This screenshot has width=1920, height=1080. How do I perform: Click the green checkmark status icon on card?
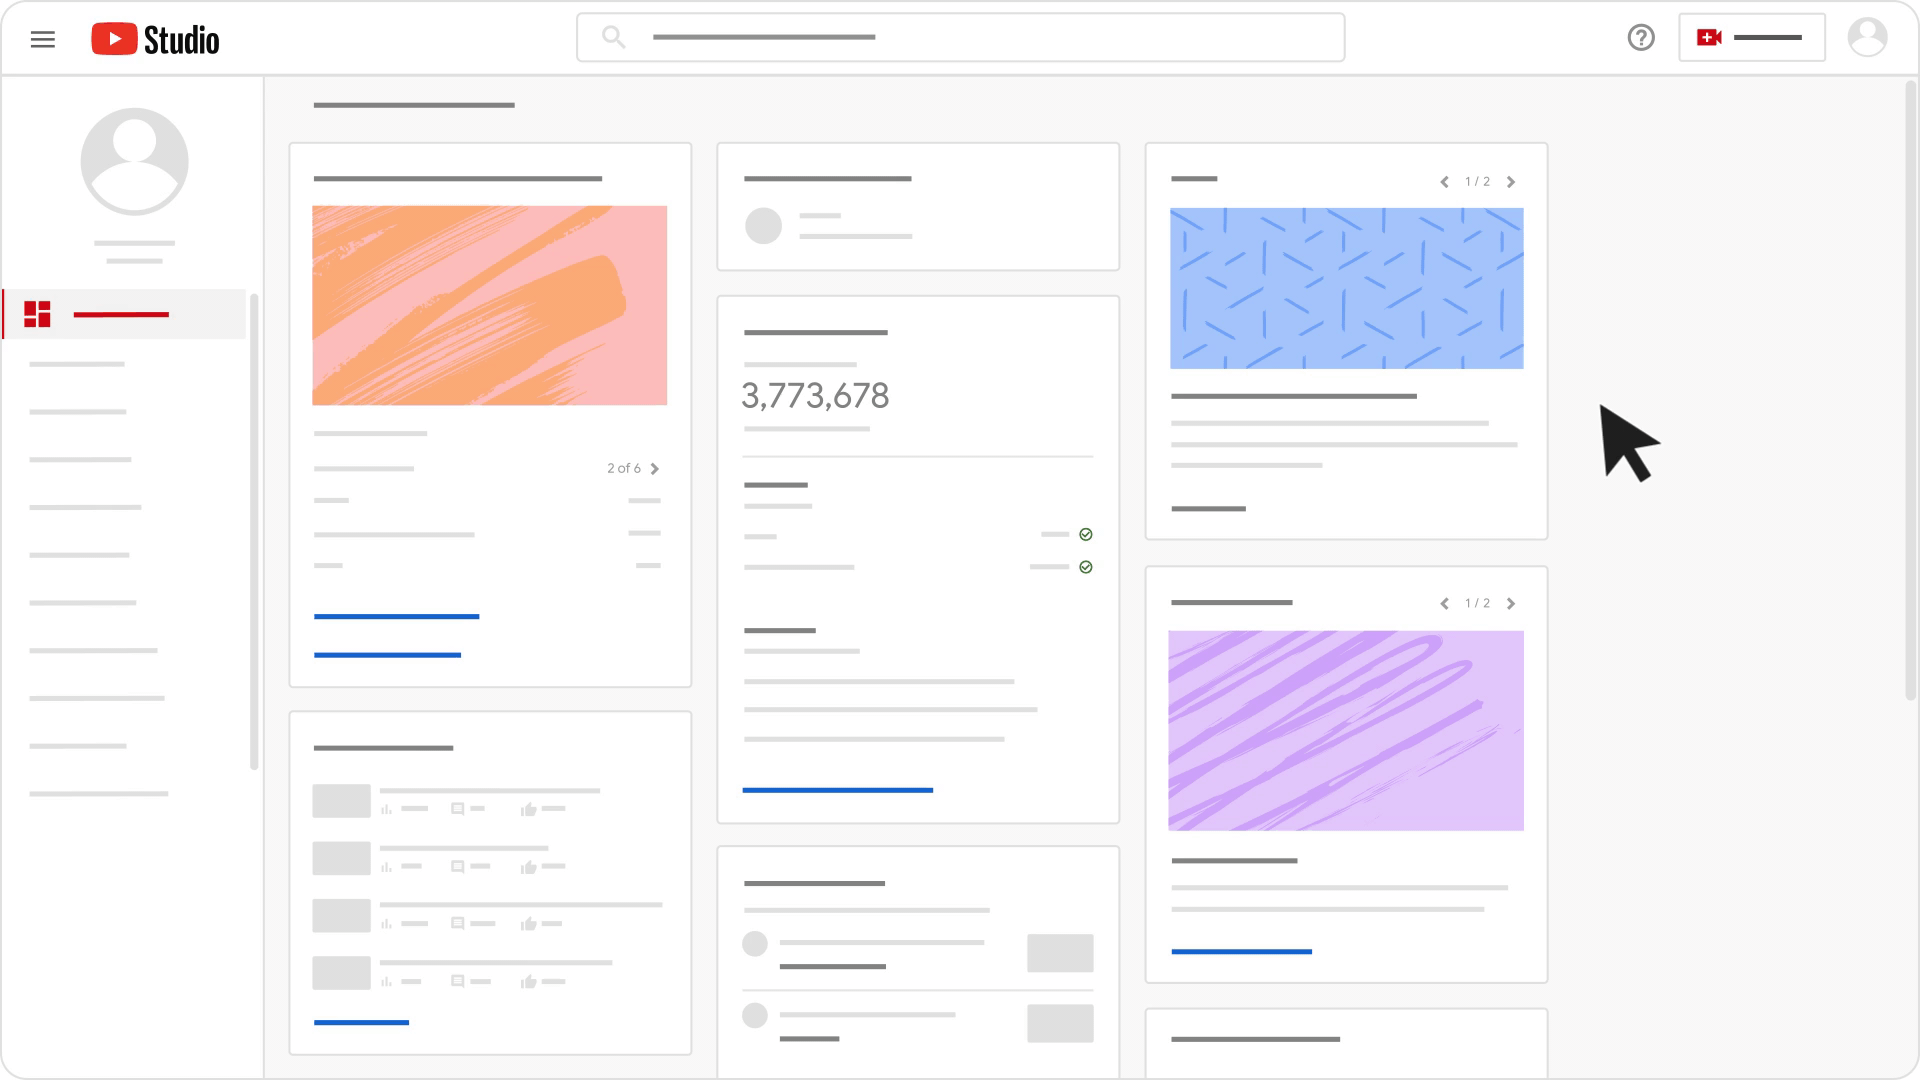pyautogui.click(x=1085, y=534)
